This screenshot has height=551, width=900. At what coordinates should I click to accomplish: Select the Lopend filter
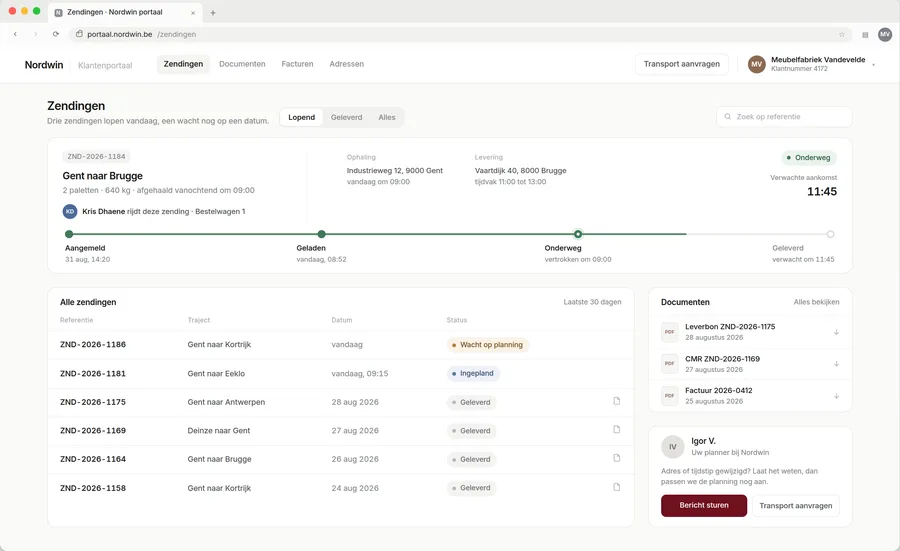click(301, 117)
